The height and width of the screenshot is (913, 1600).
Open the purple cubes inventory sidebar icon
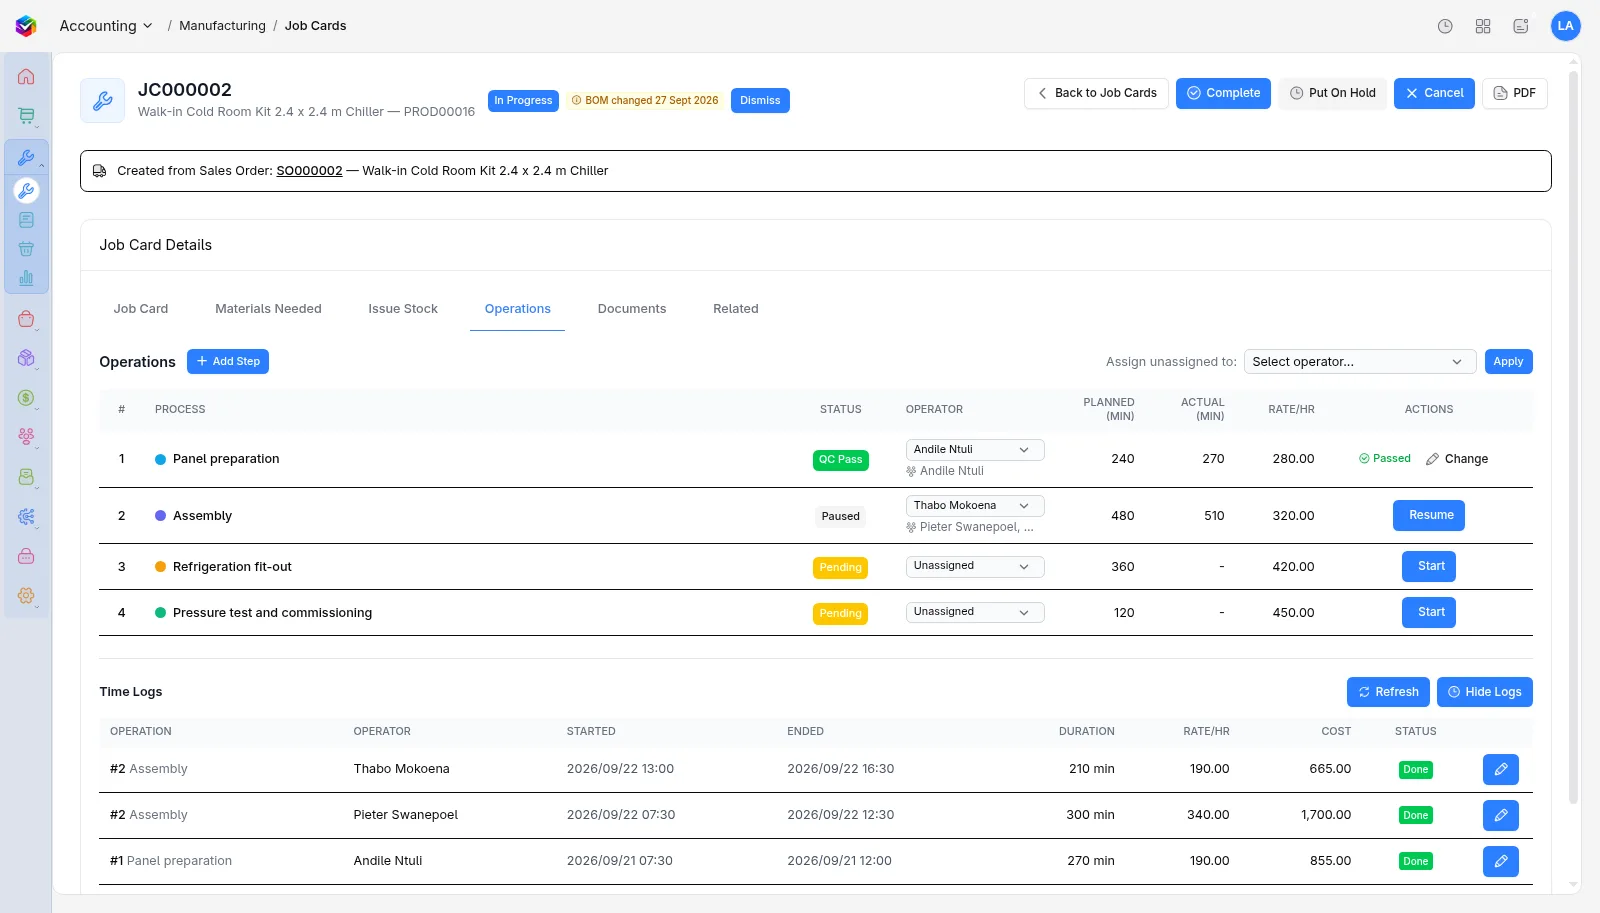click(x=26, y=358)
